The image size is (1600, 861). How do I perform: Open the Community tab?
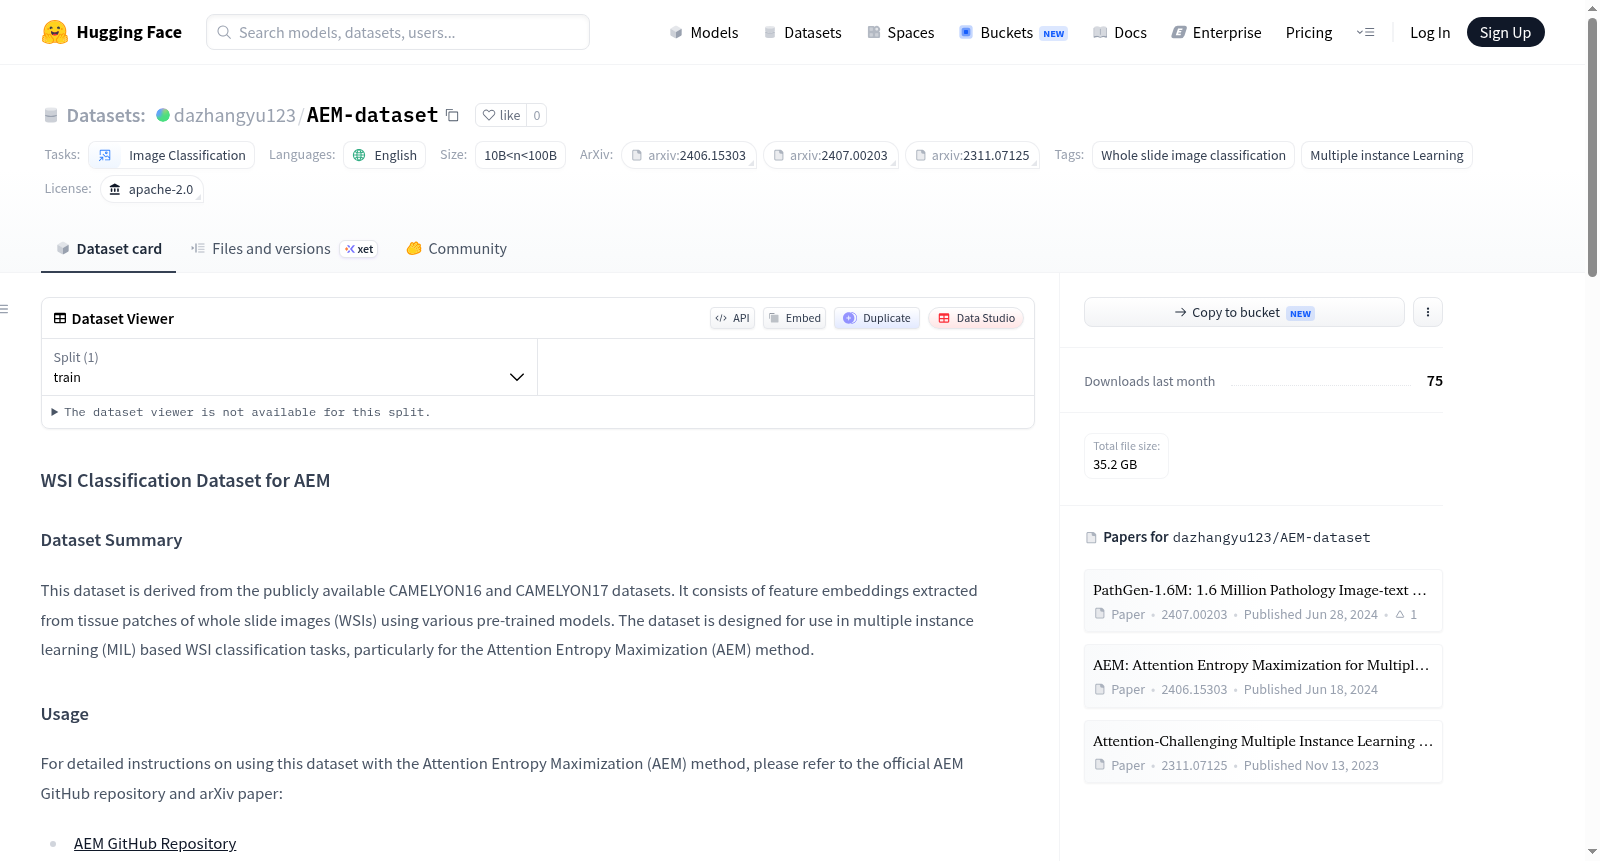456,249
